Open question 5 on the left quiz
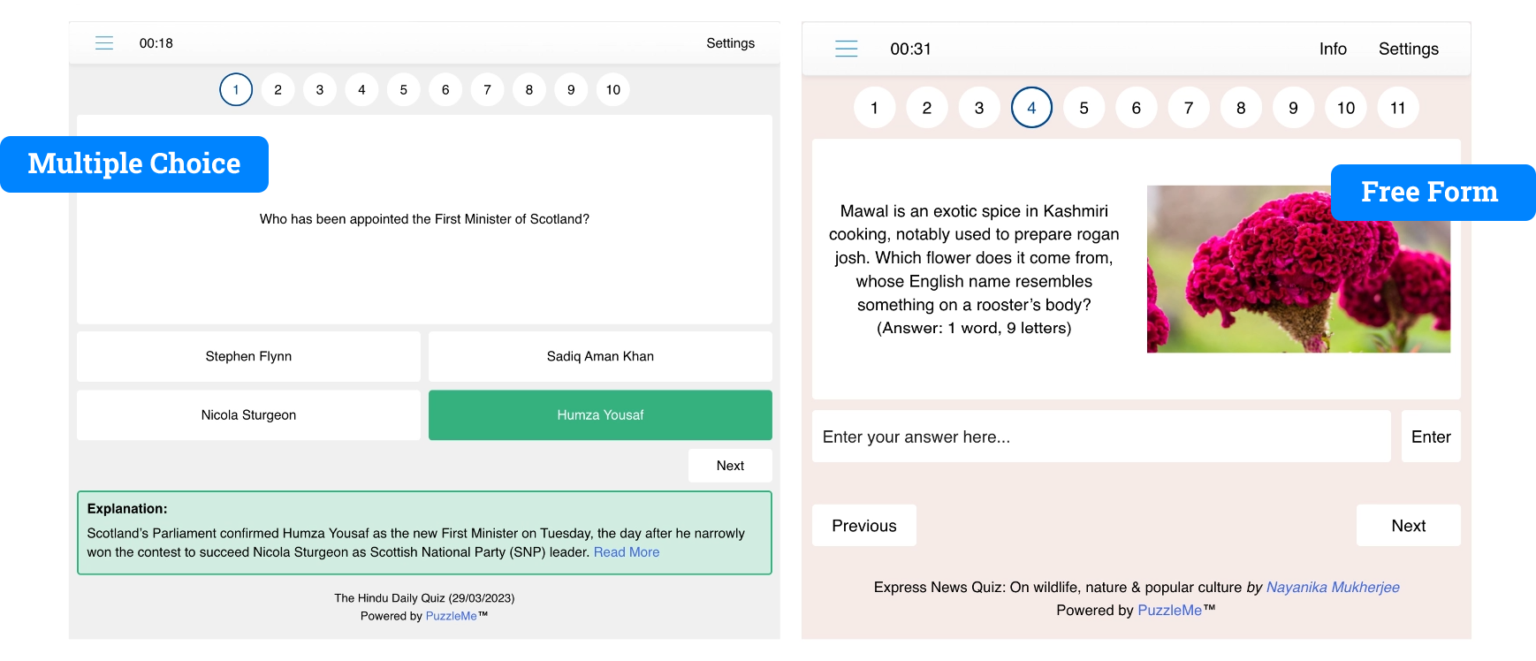 point(403,89)
